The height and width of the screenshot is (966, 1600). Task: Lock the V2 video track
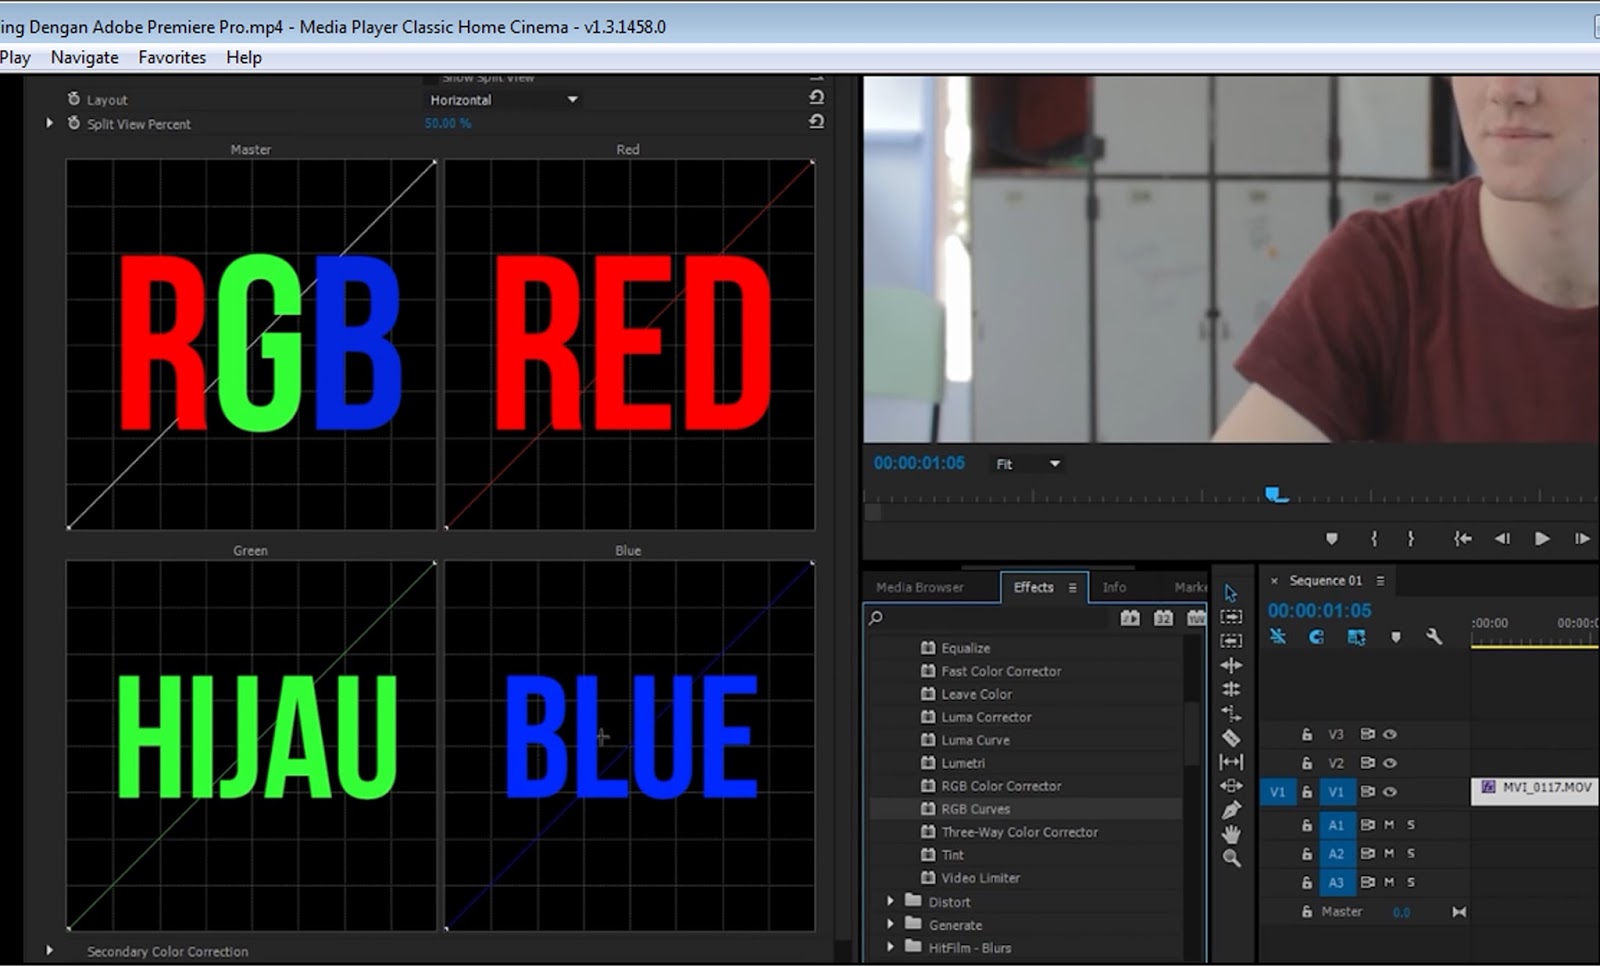coord(1307,763)
